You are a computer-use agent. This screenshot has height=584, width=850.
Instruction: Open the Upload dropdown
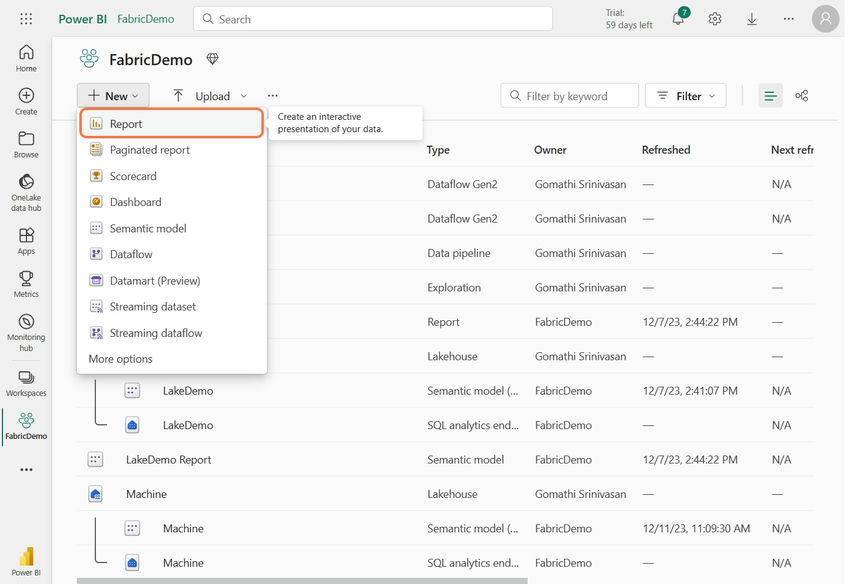210,96
